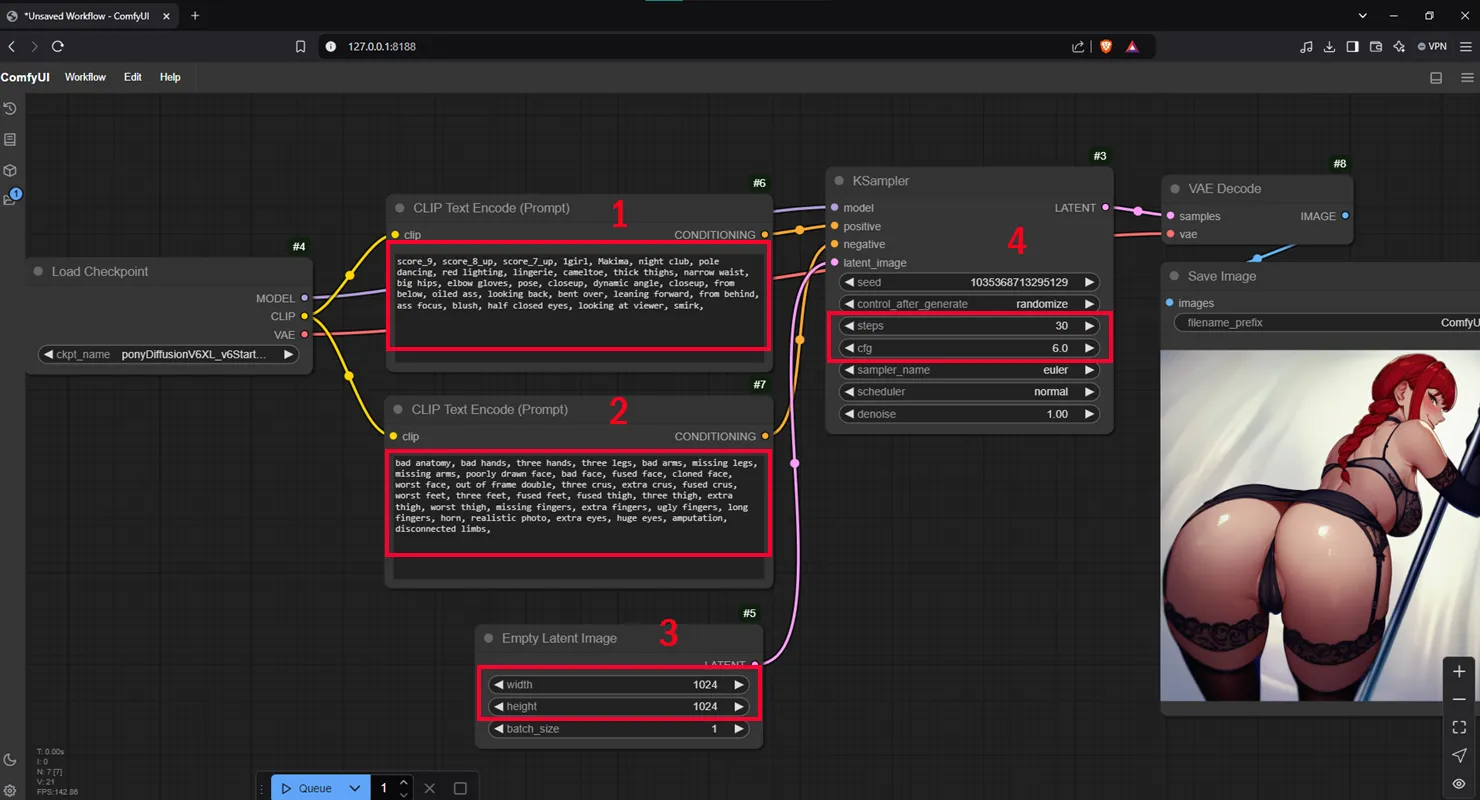Increase steps with the right arrow
Viewport: 1480px width, 800px height.
click(1089, 326)
